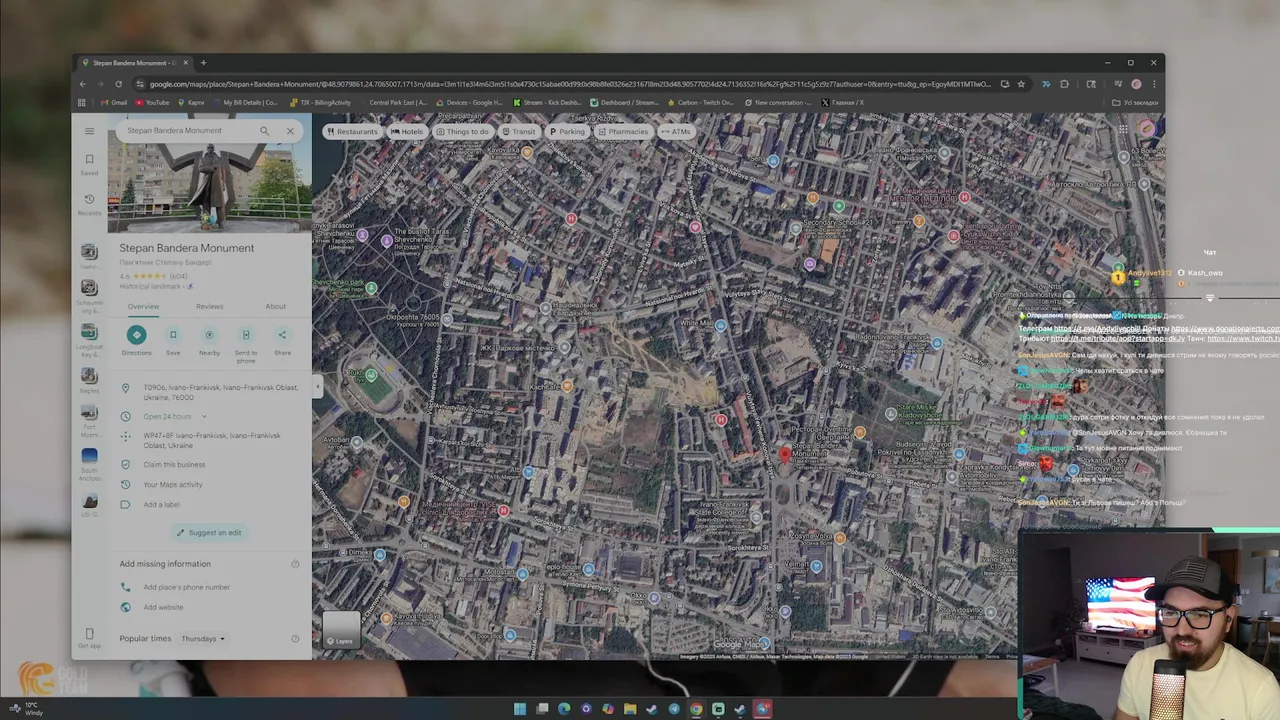Click help icon beside Add missing information
Viewport: 1280px width, 720px height.
(295, 564)
